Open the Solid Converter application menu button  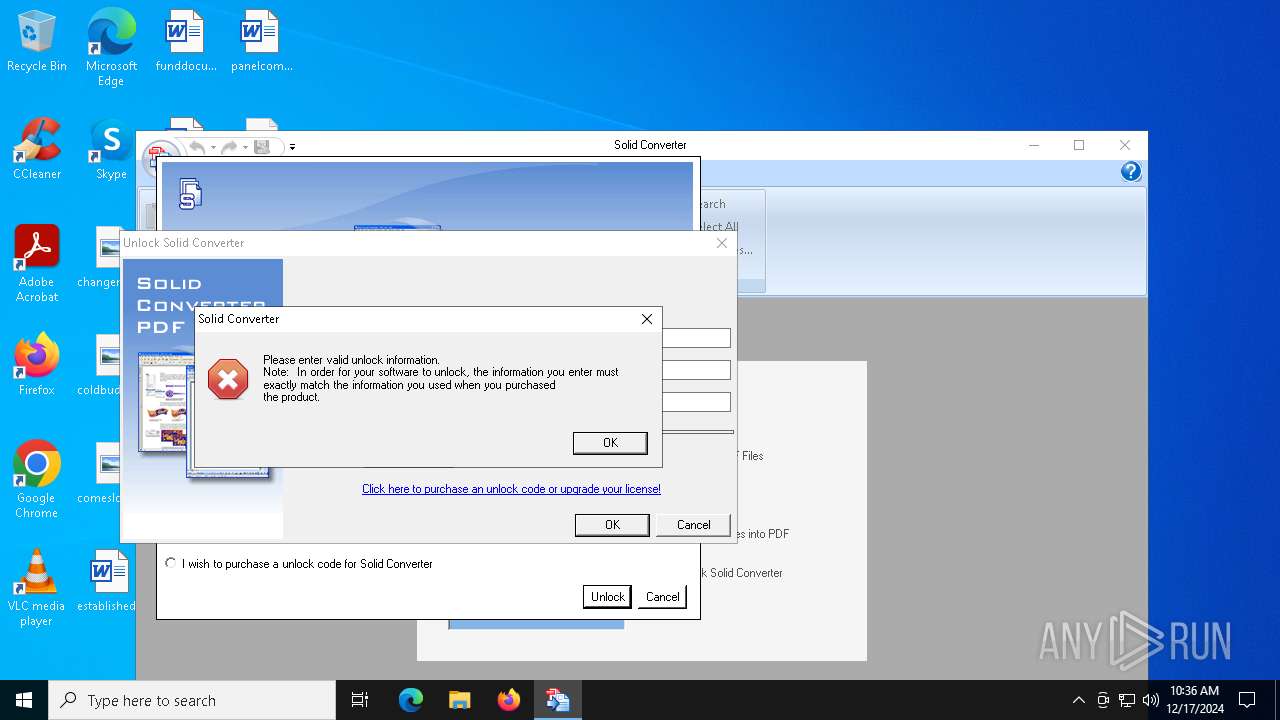click(x=159, y=158)
